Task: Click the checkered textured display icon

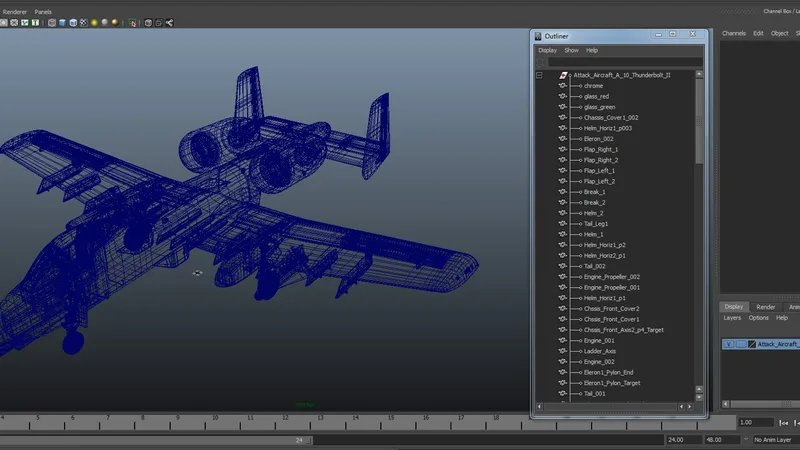Action: (x=84, y=22)
